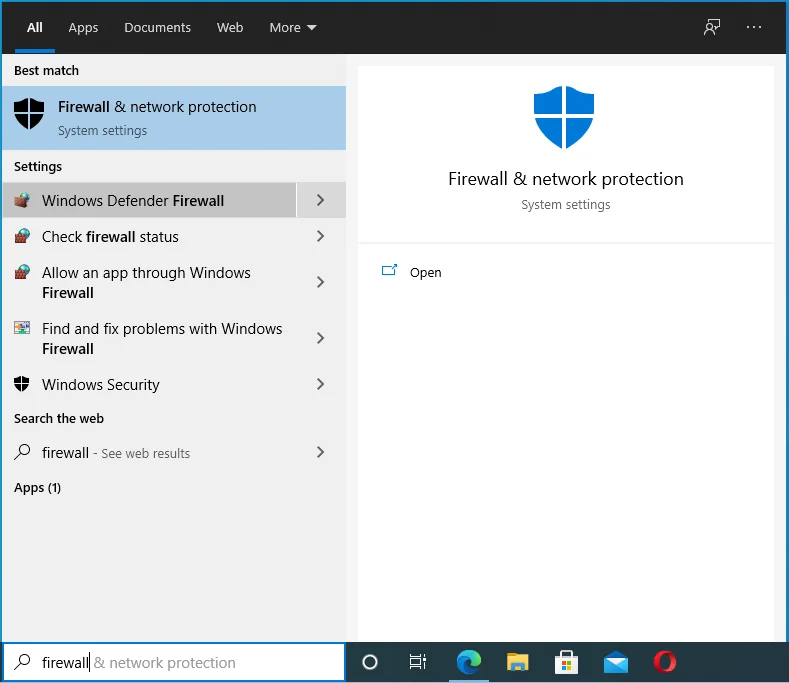Click the Open external-window icon
The width and height of the screenshot is (789, 683).
tap(389, 271)
